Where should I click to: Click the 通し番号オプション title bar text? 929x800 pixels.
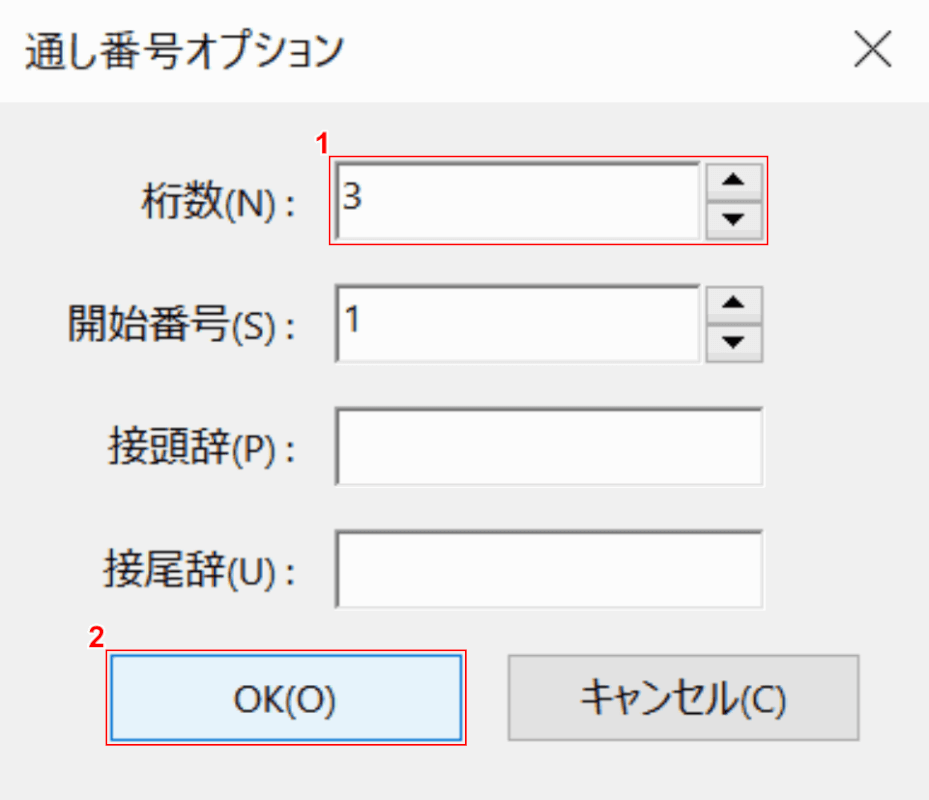(183, 51)
